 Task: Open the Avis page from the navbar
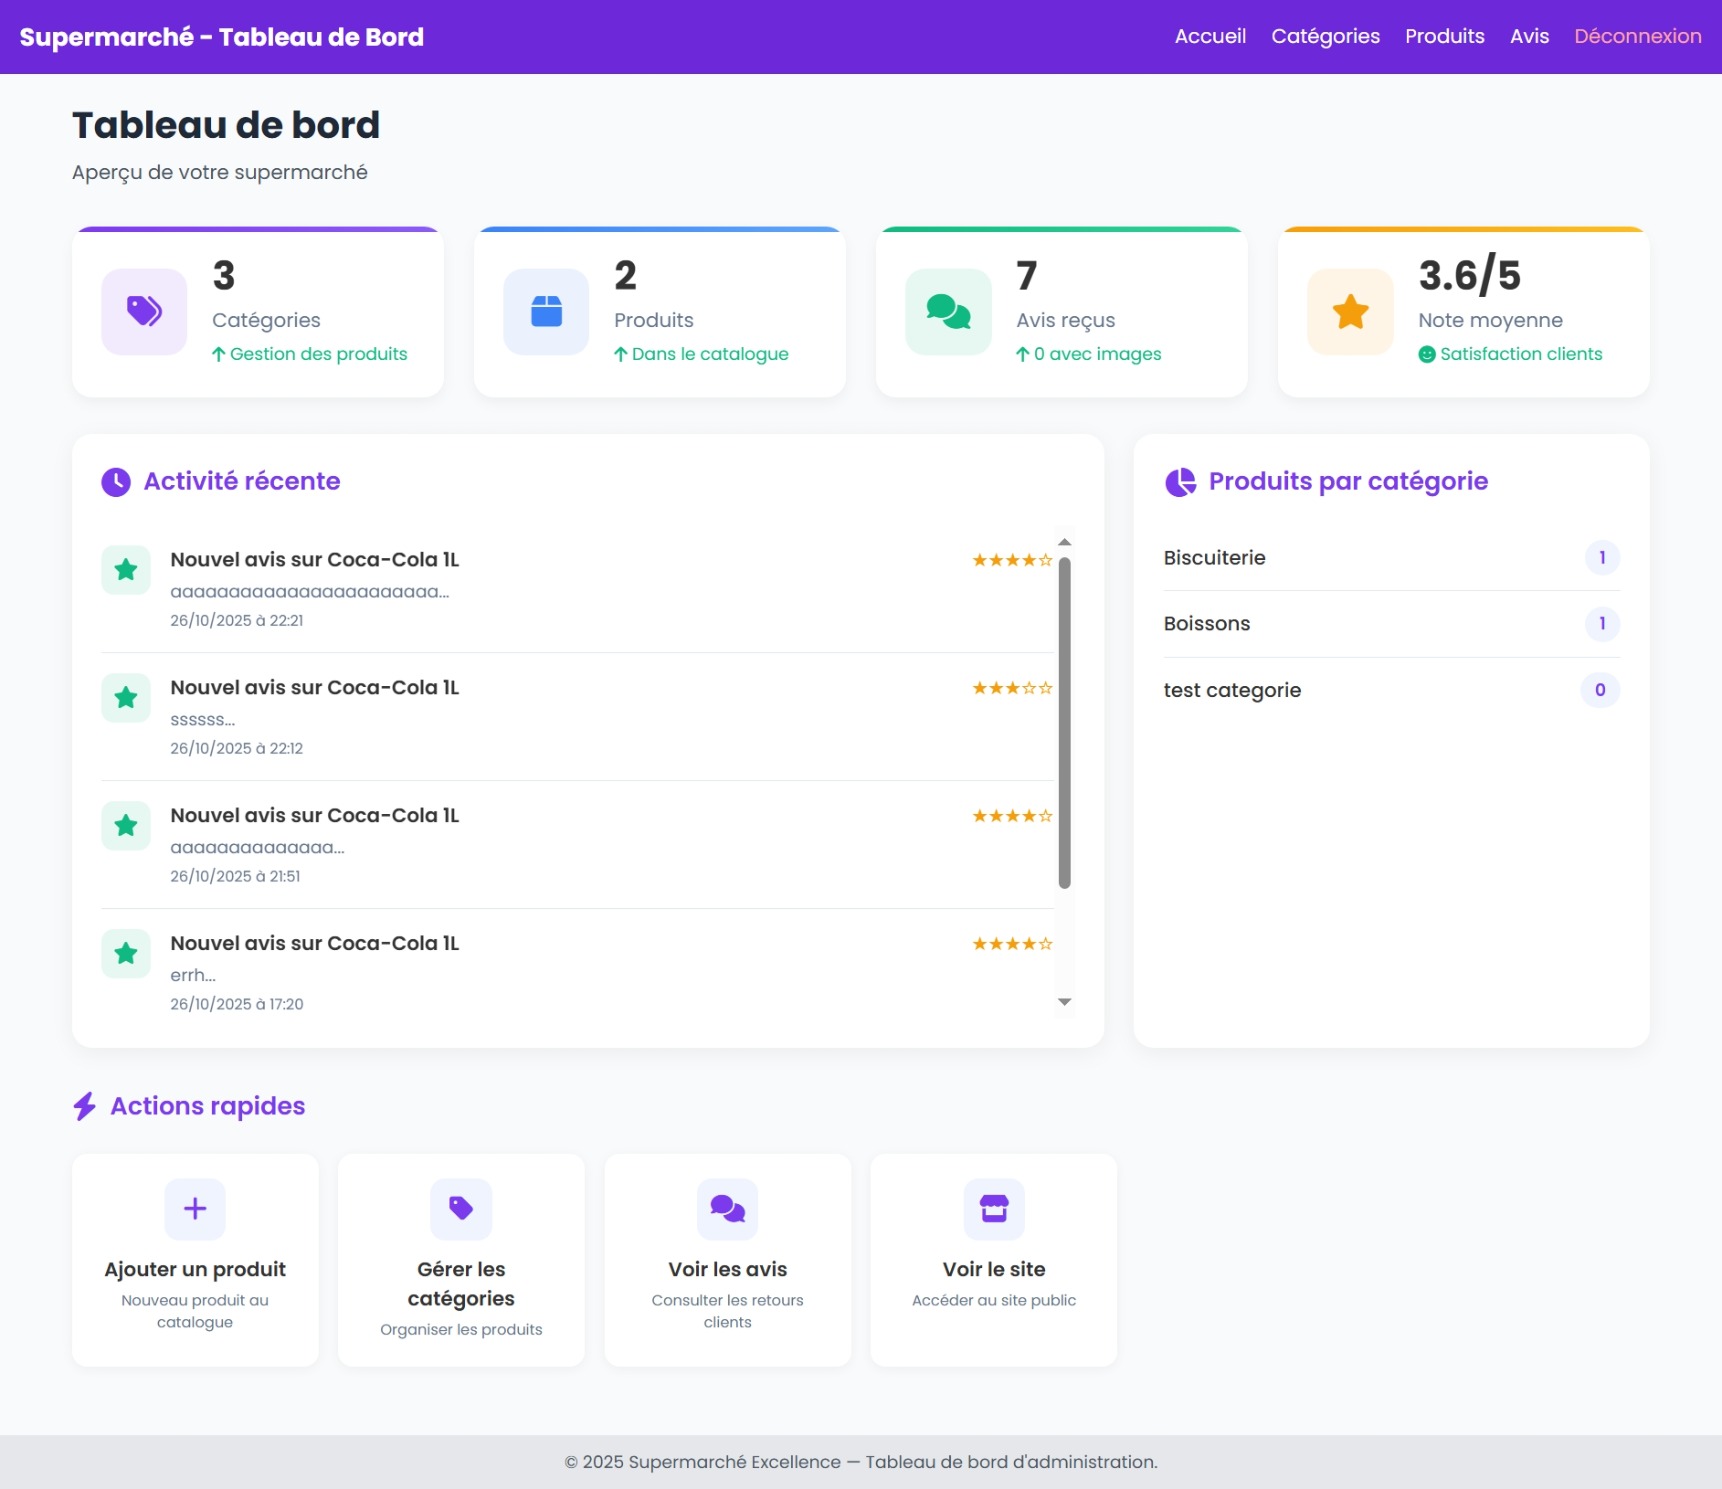point(1529,37)
